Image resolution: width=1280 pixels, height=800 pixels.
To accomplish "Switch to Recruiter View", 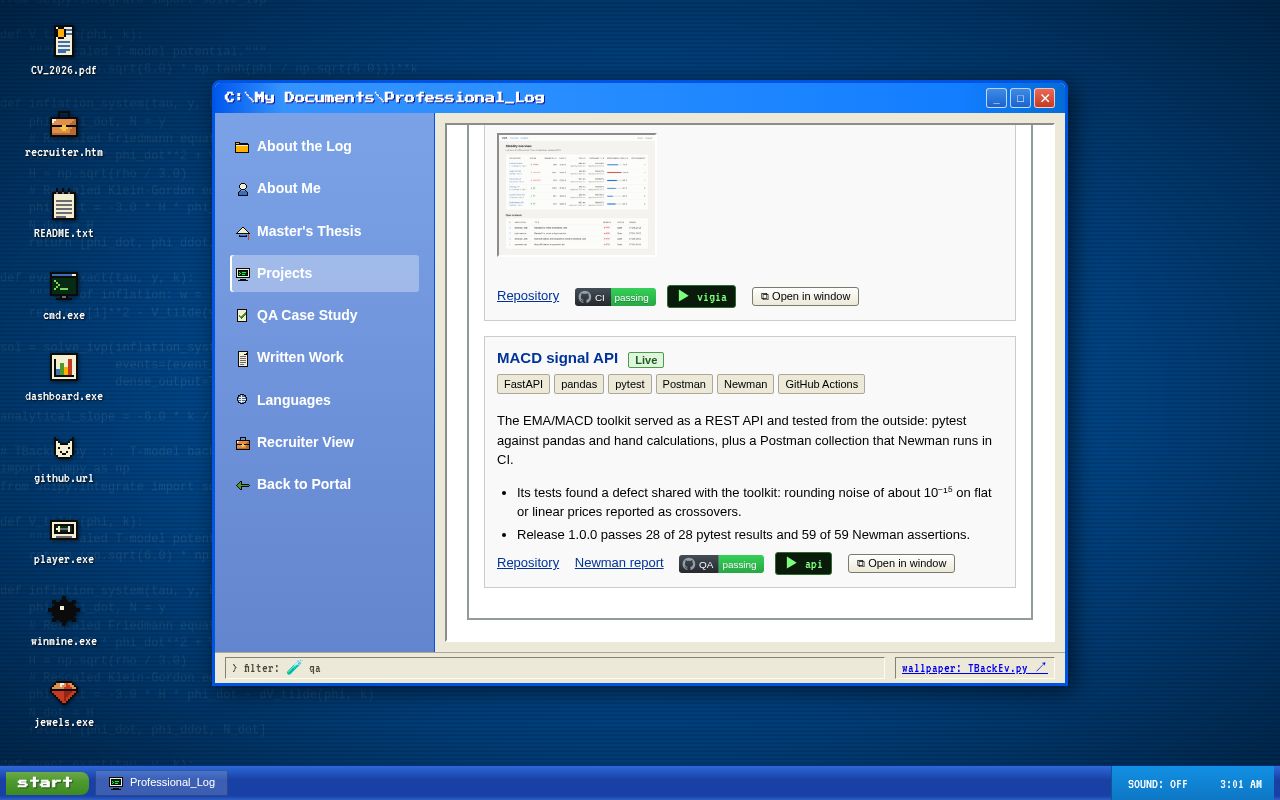I will click(x=324, y=442).
